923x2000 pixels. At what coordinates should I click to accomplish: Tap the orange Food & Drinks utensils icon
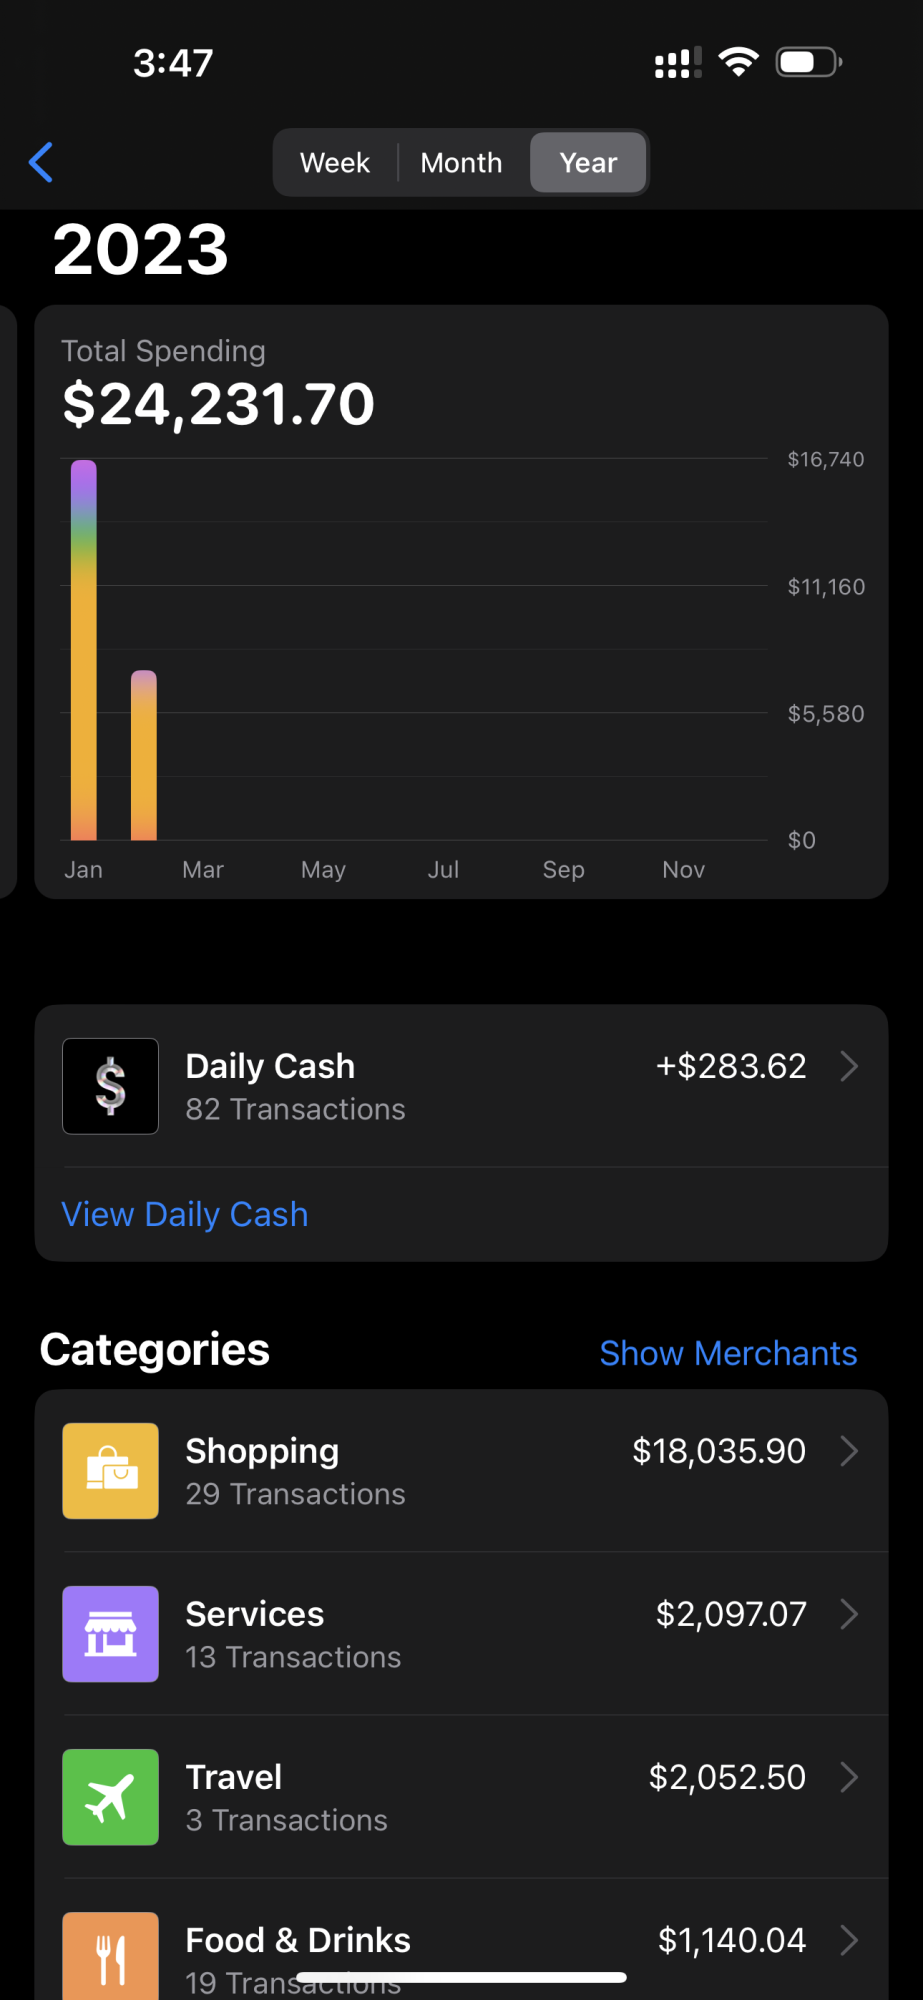(110, 1956)
